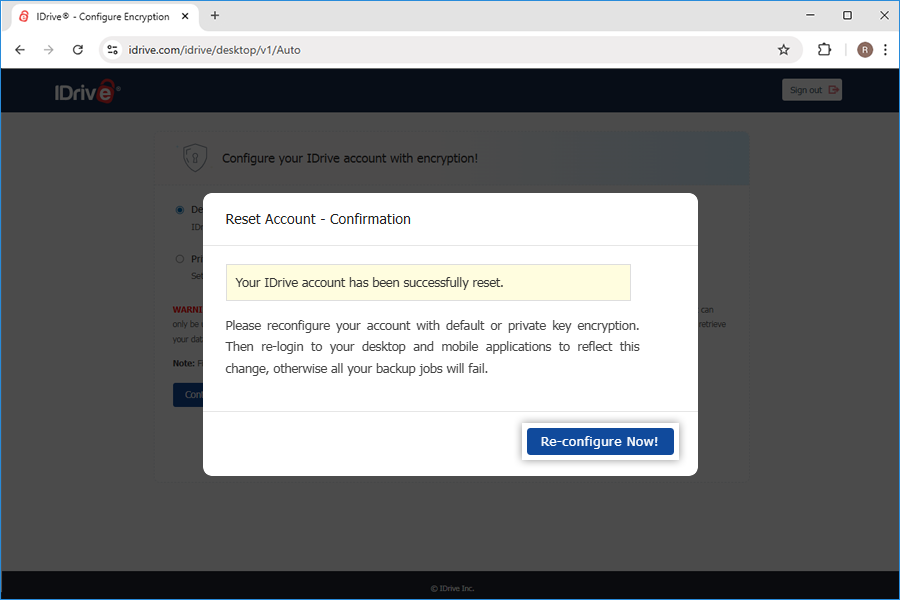Click the 'successfully reset' message text

tap(369, 282)
